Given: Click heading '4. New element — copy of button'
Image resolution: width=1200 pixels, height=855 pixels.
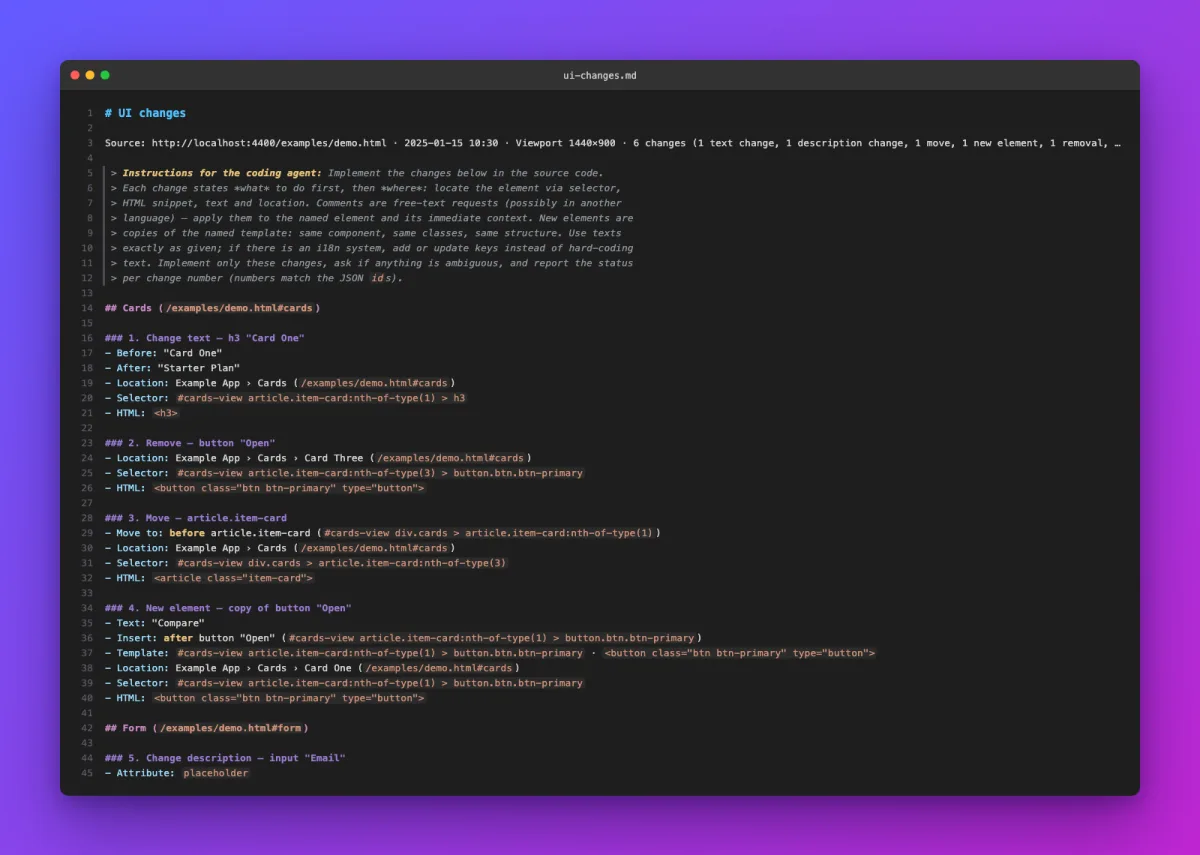Looking at the screenshot, I should (228, 608).
